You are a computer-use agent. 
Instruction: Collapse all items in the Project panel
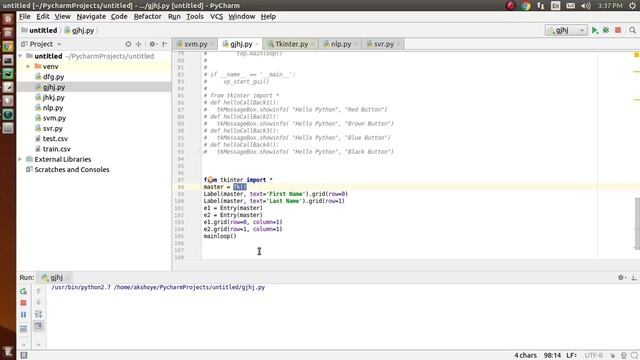(x=138, y=44)
